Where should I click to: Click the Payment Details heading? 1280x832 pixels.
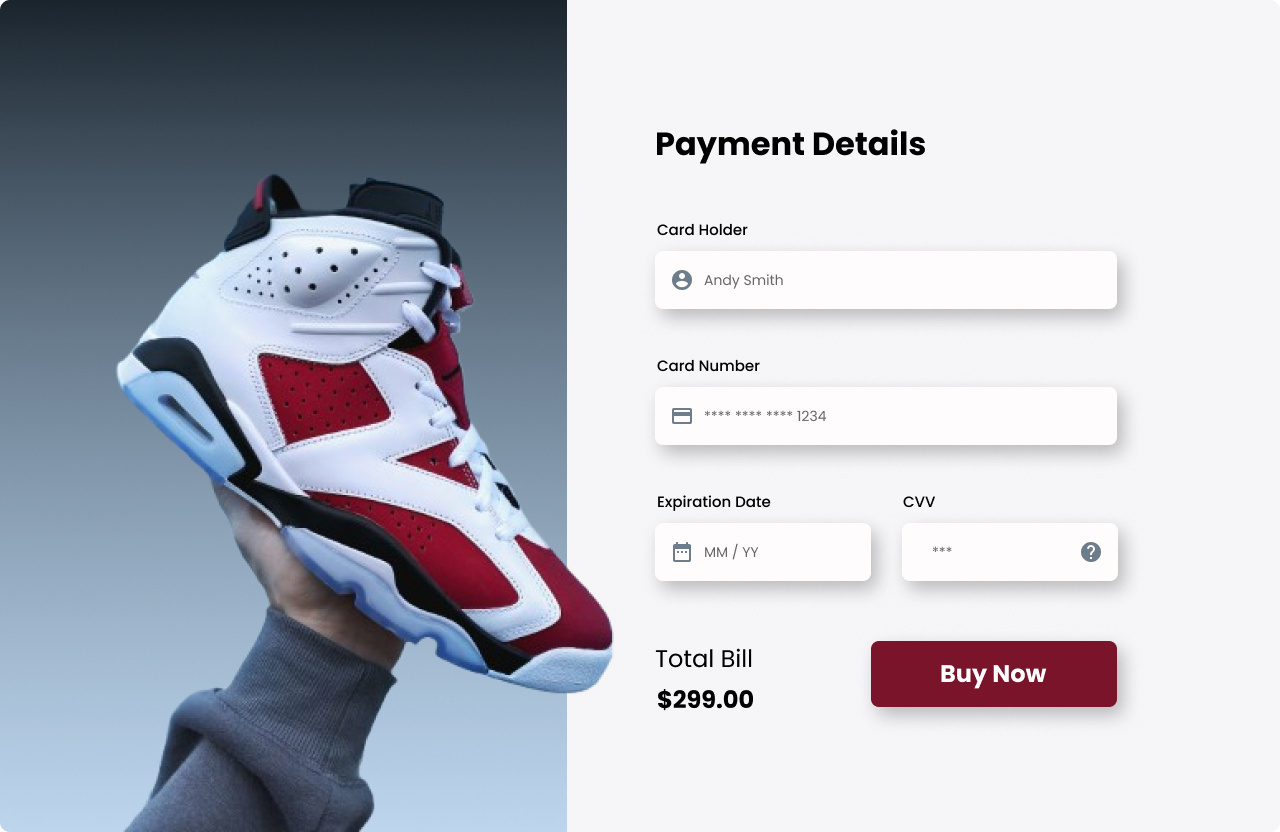coord(790,144)
